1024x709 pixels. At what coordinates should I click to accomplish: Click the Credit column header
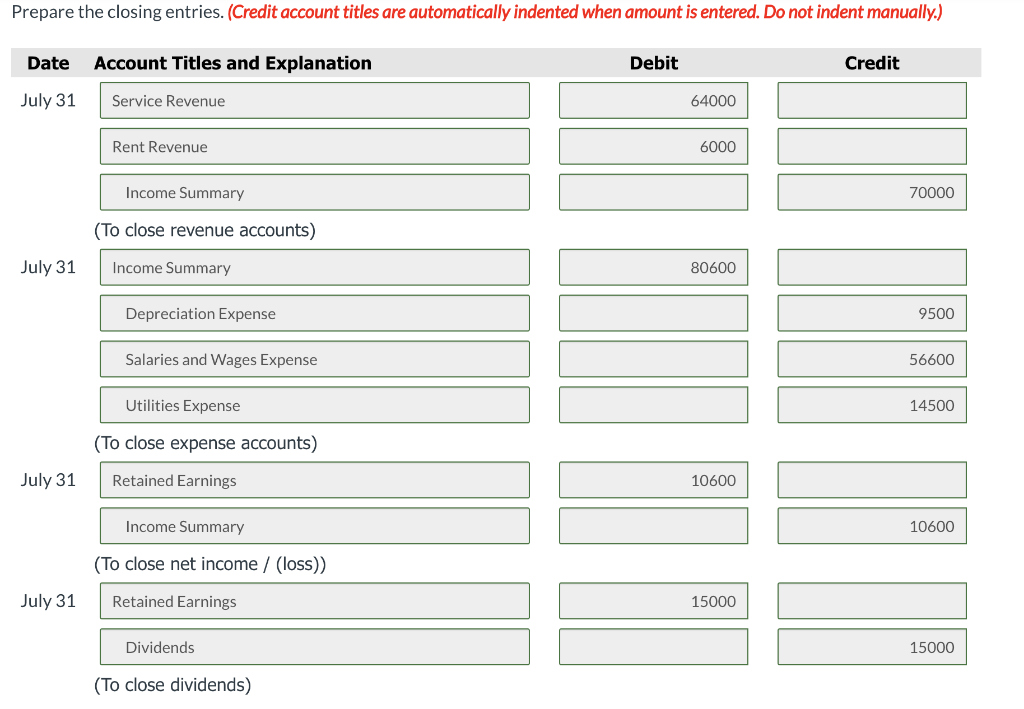872,63
